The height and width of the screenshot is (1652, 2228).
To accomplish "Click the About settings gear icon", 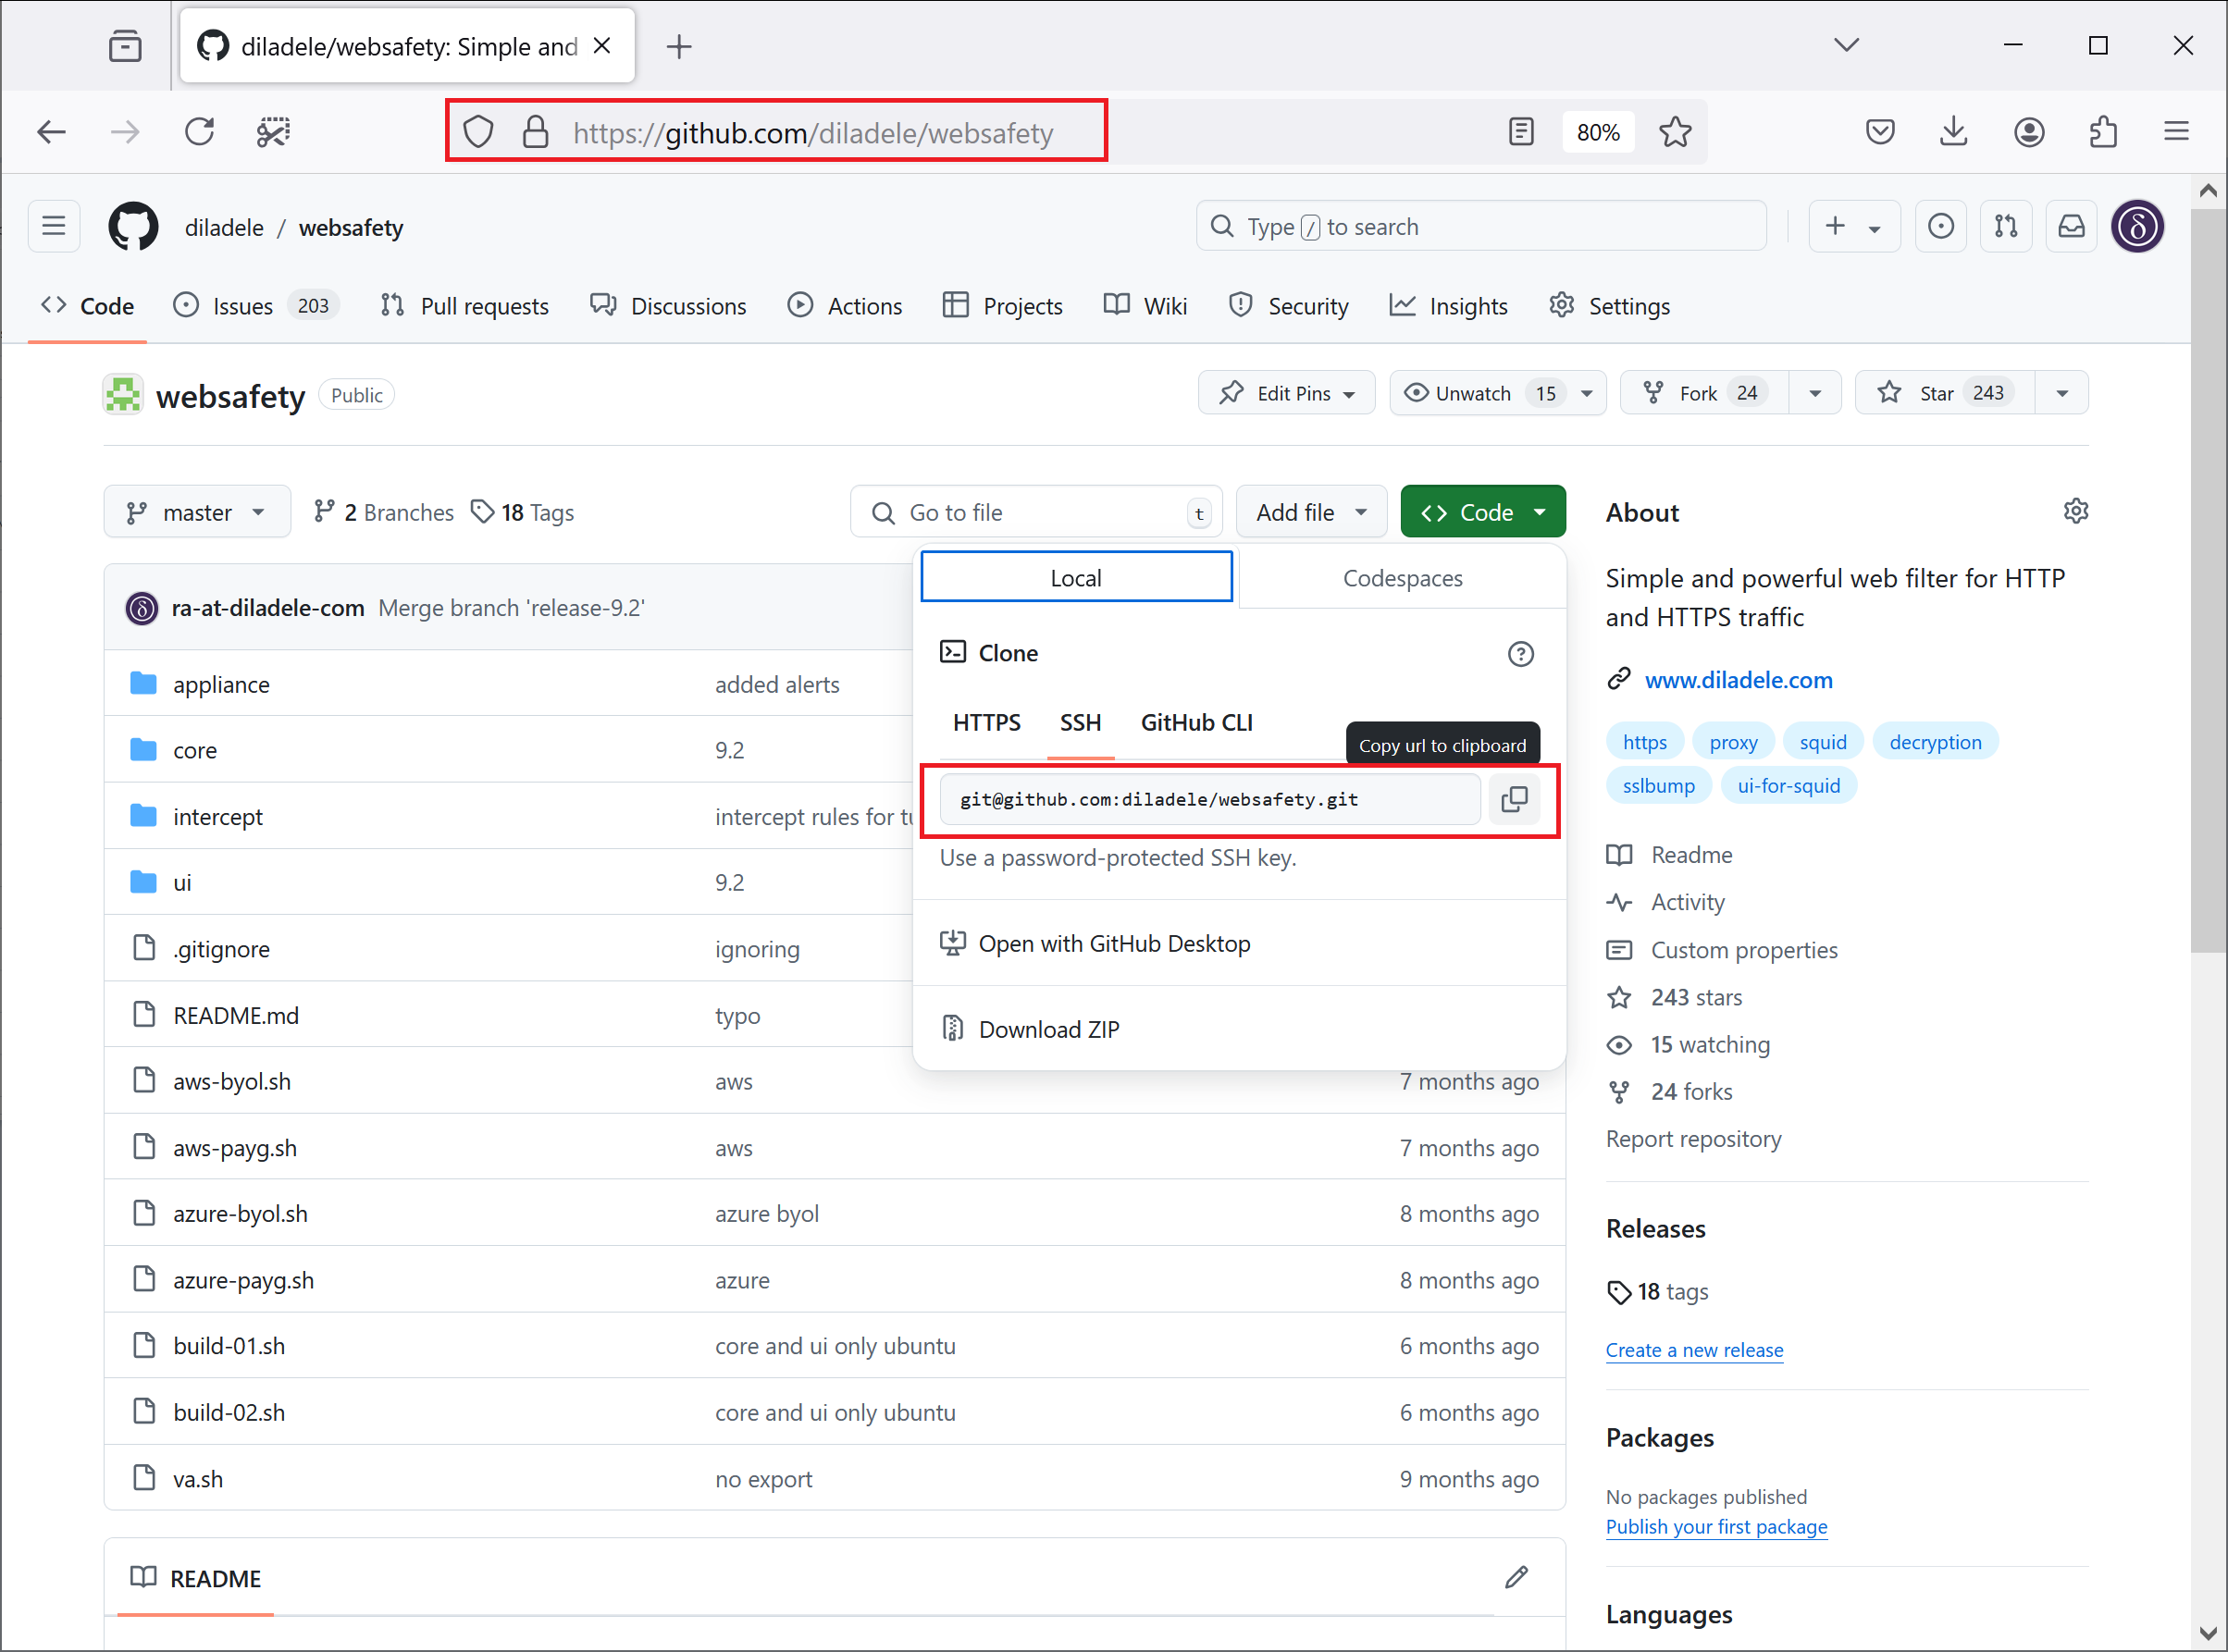I will click(x=2075, y=511).
